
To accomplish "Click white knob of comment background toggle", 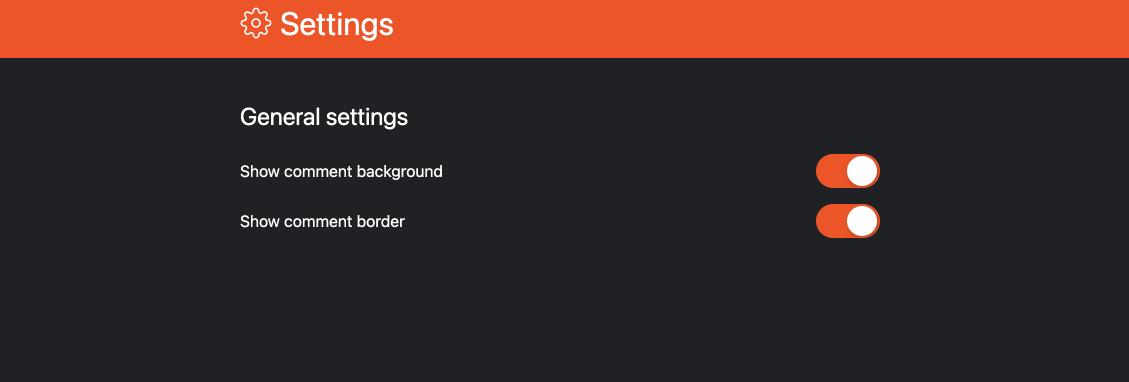I will point(862,171).
